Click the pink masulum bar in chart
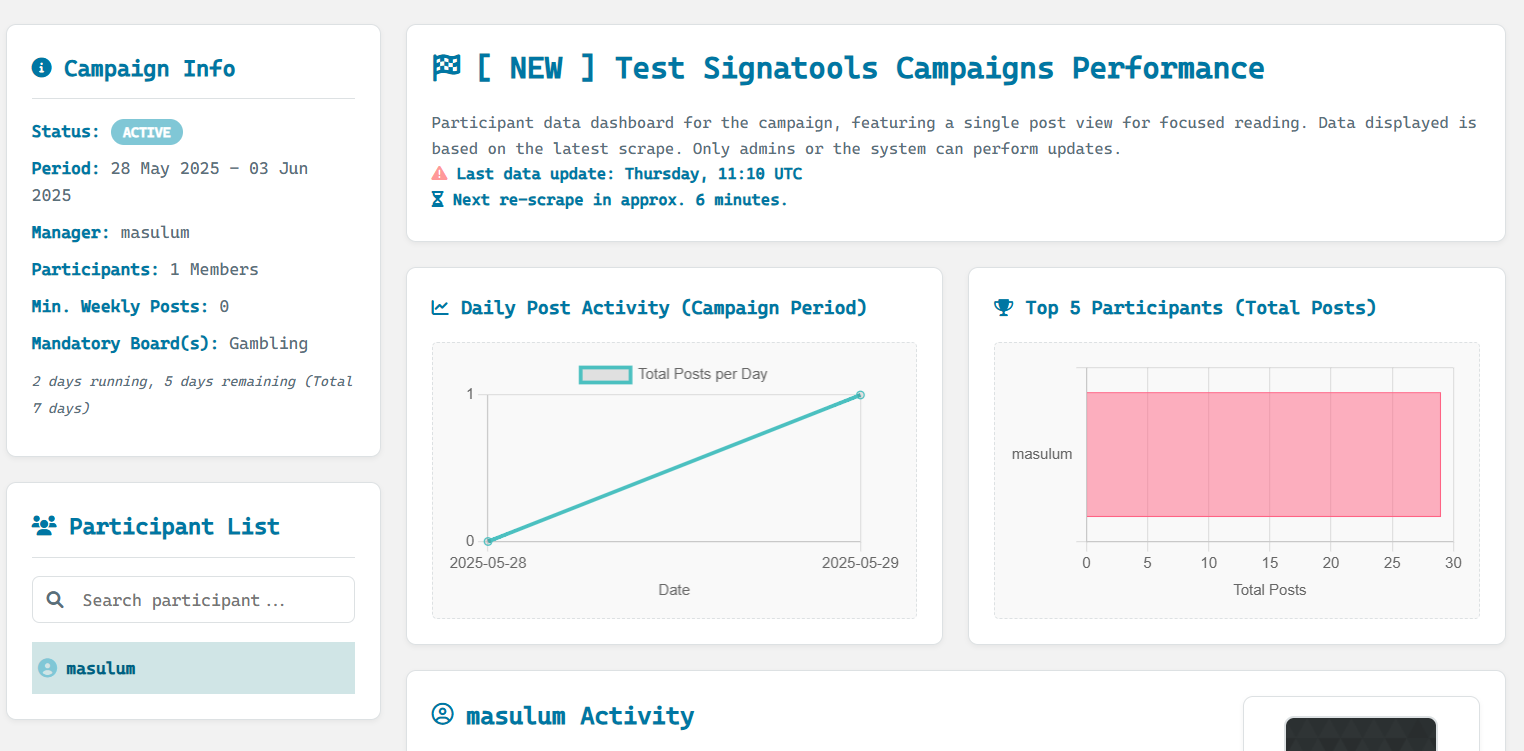Image resolution: width=1524 pixels, height=751 pixels. tap(1263, 454)
